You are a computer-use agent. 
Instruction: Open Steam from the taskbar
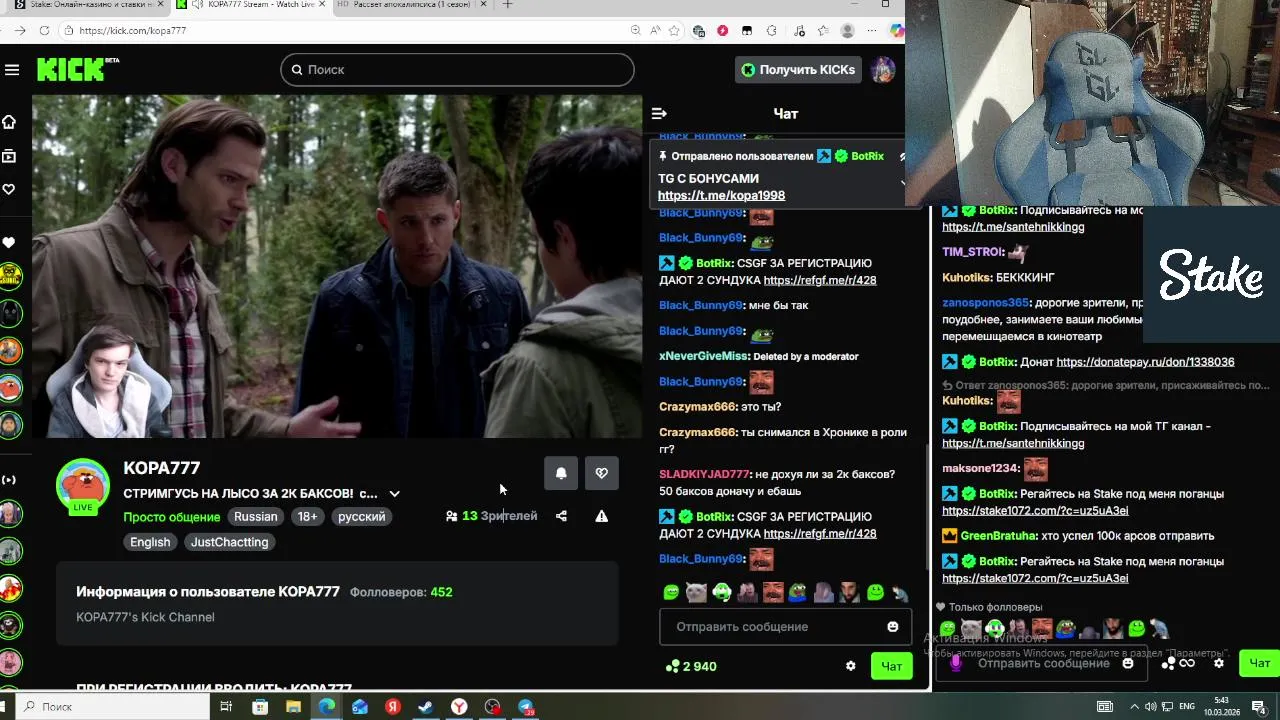pos(426,707)
